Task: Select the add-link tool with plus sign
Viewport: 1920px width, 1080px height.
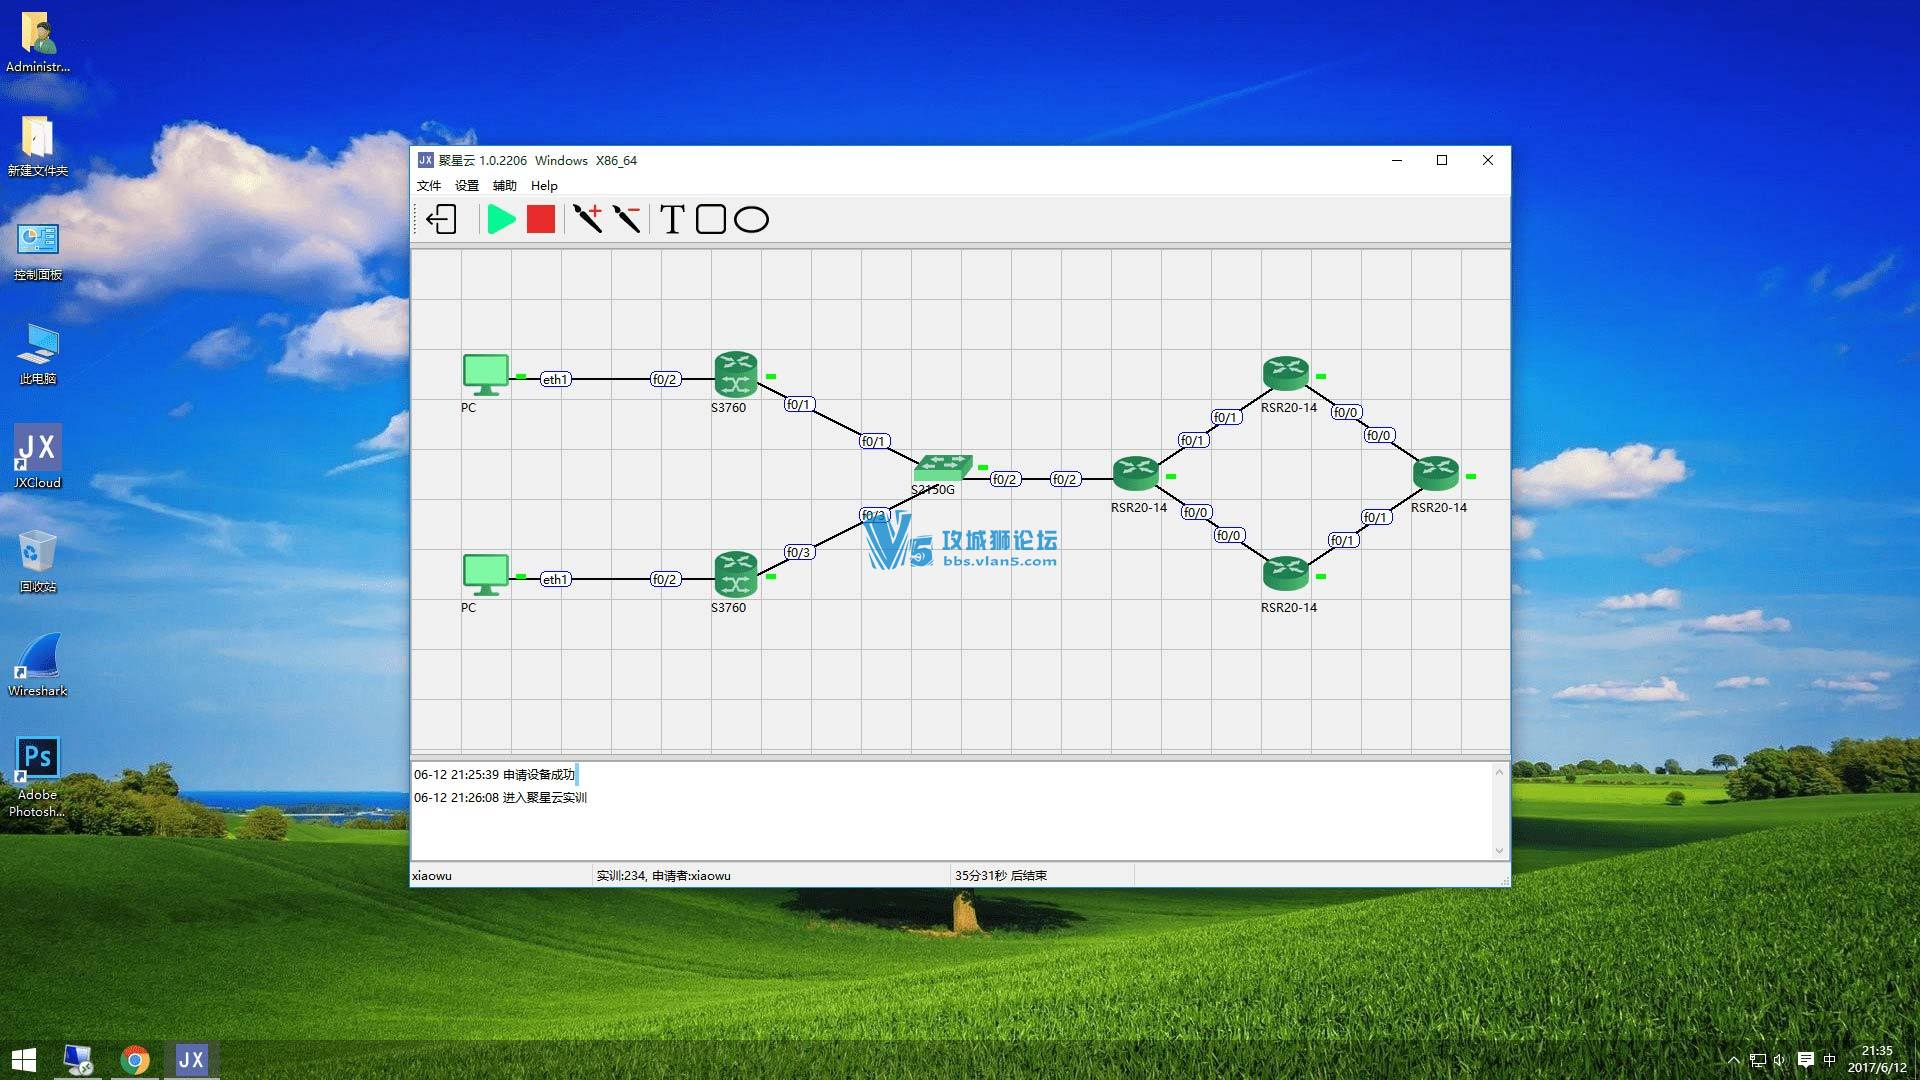Action: [588, 219]
